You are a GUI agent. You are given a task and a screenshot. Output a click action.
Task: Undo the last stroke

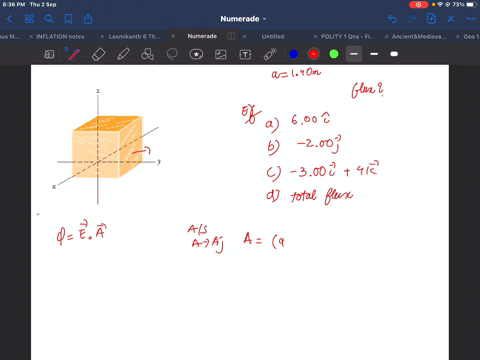coord(392,19)
